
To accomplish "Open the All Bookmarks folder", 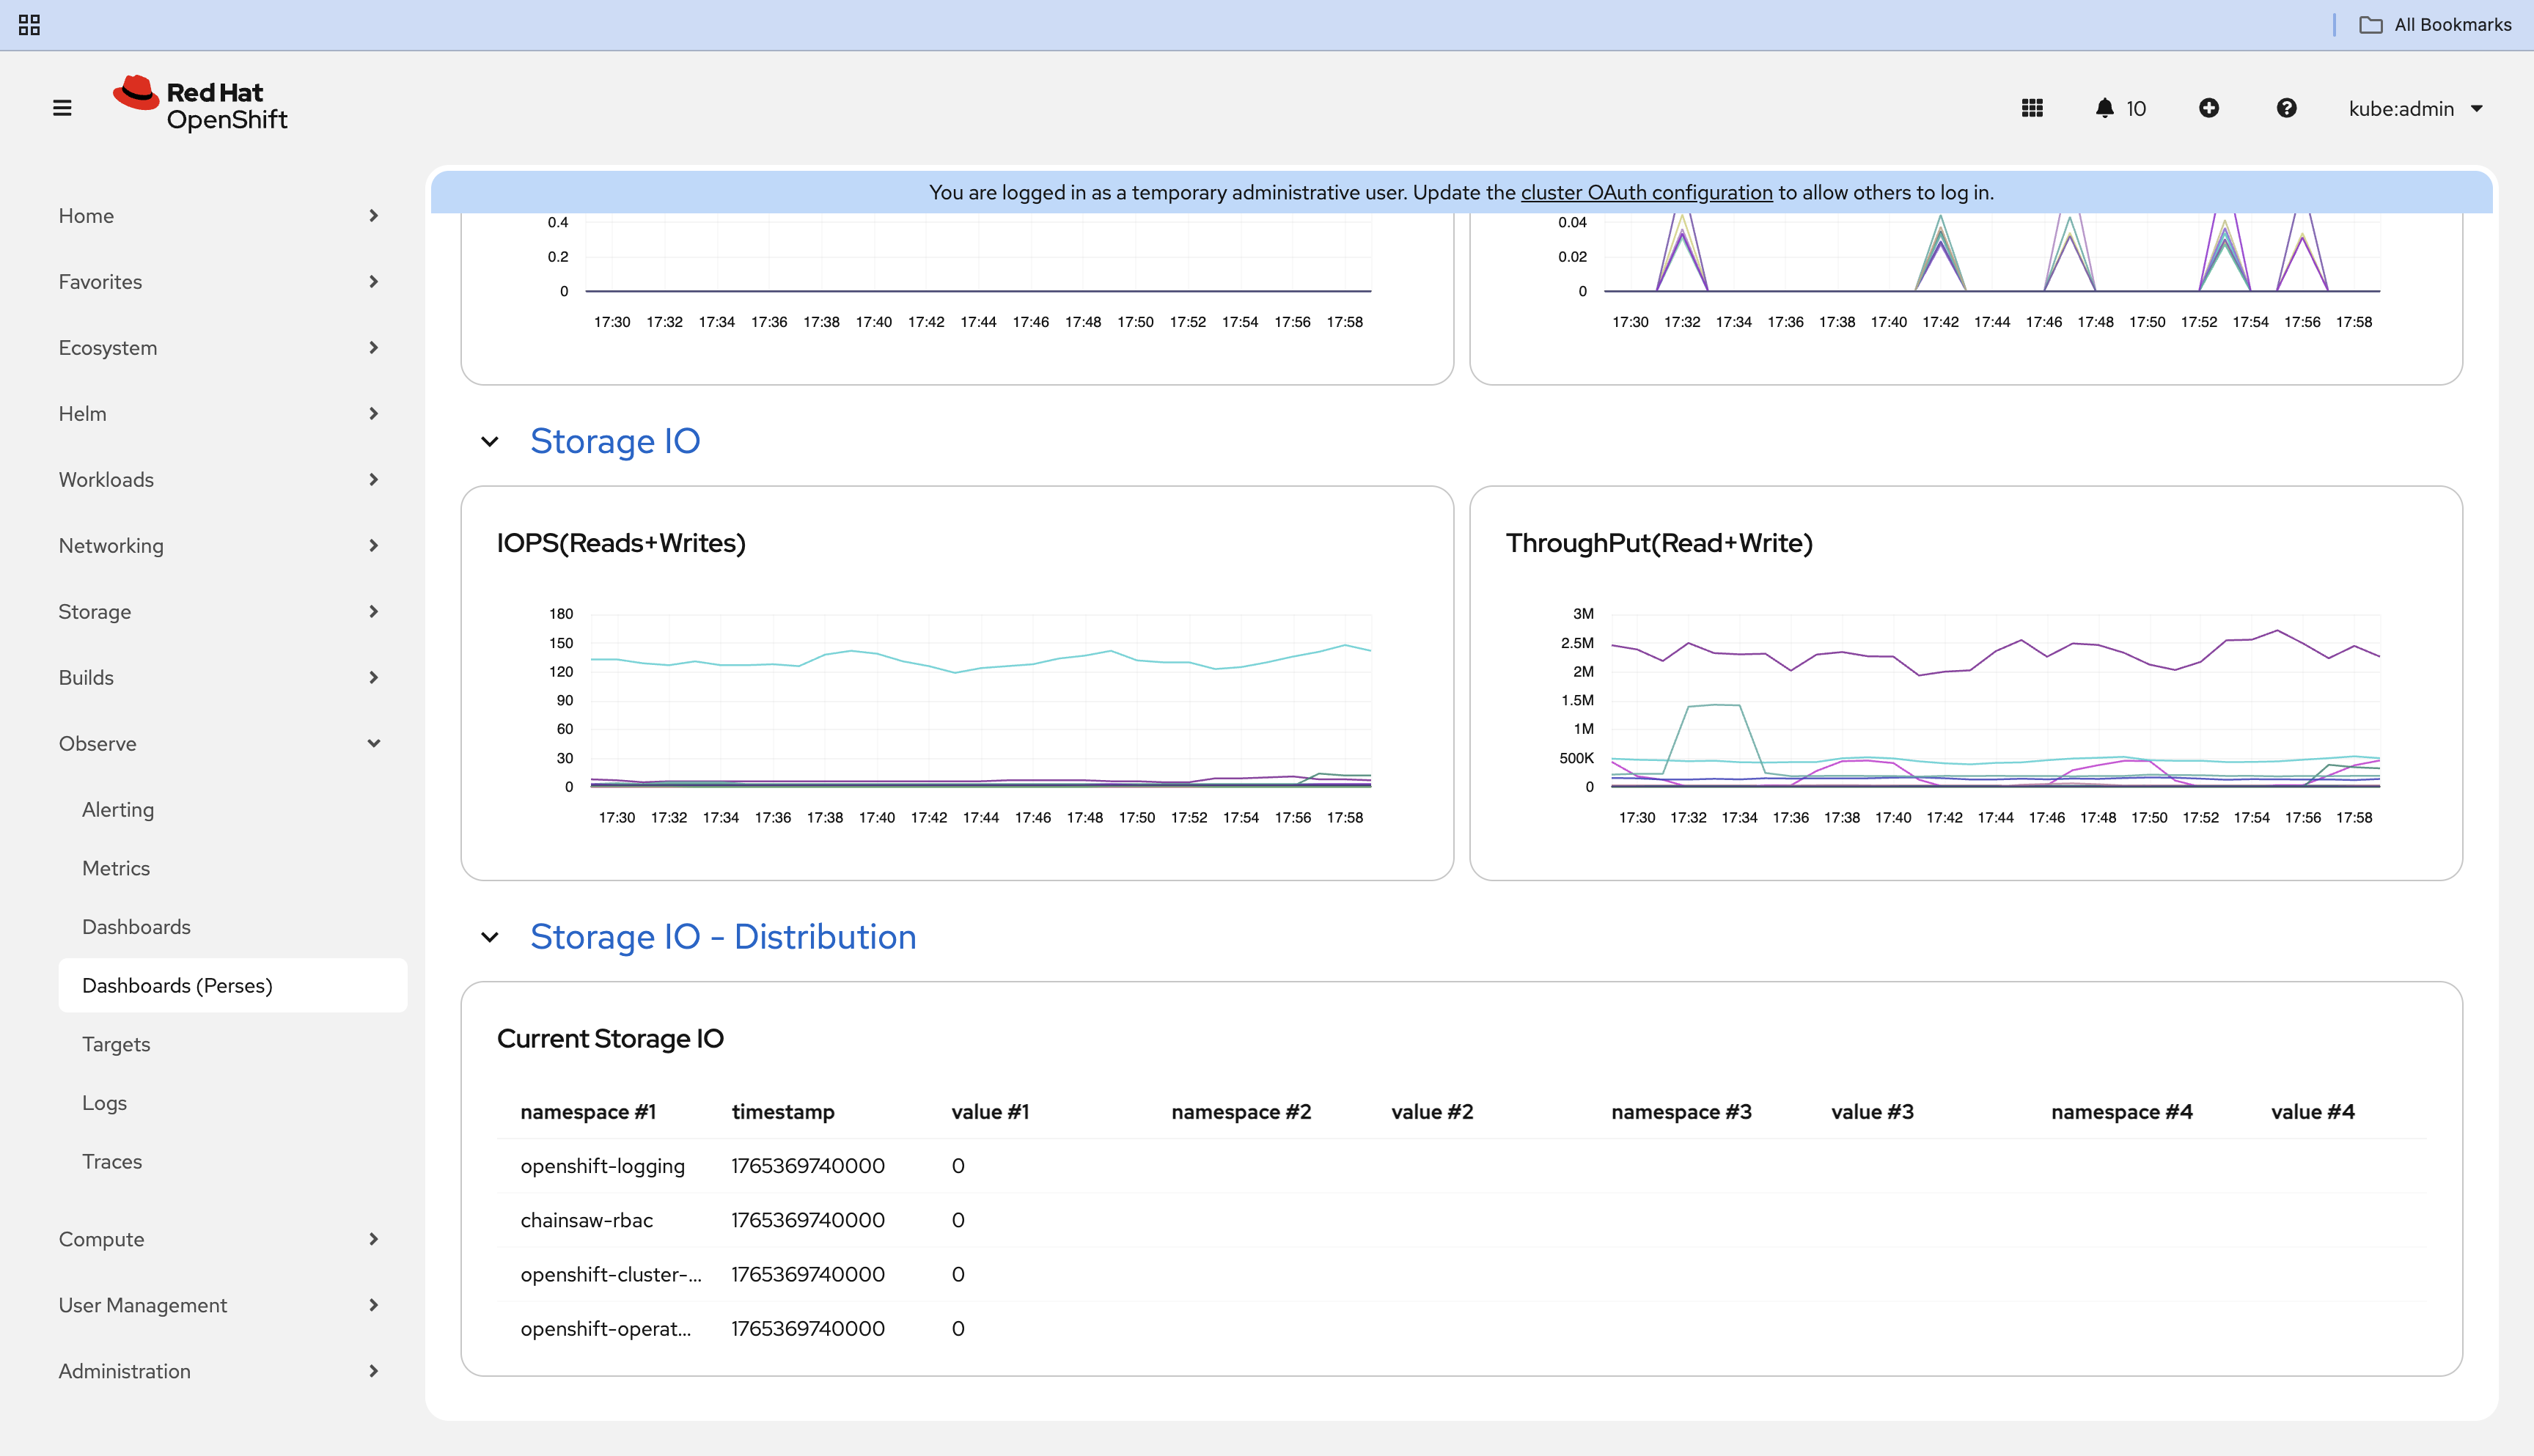I will 2436,25.
